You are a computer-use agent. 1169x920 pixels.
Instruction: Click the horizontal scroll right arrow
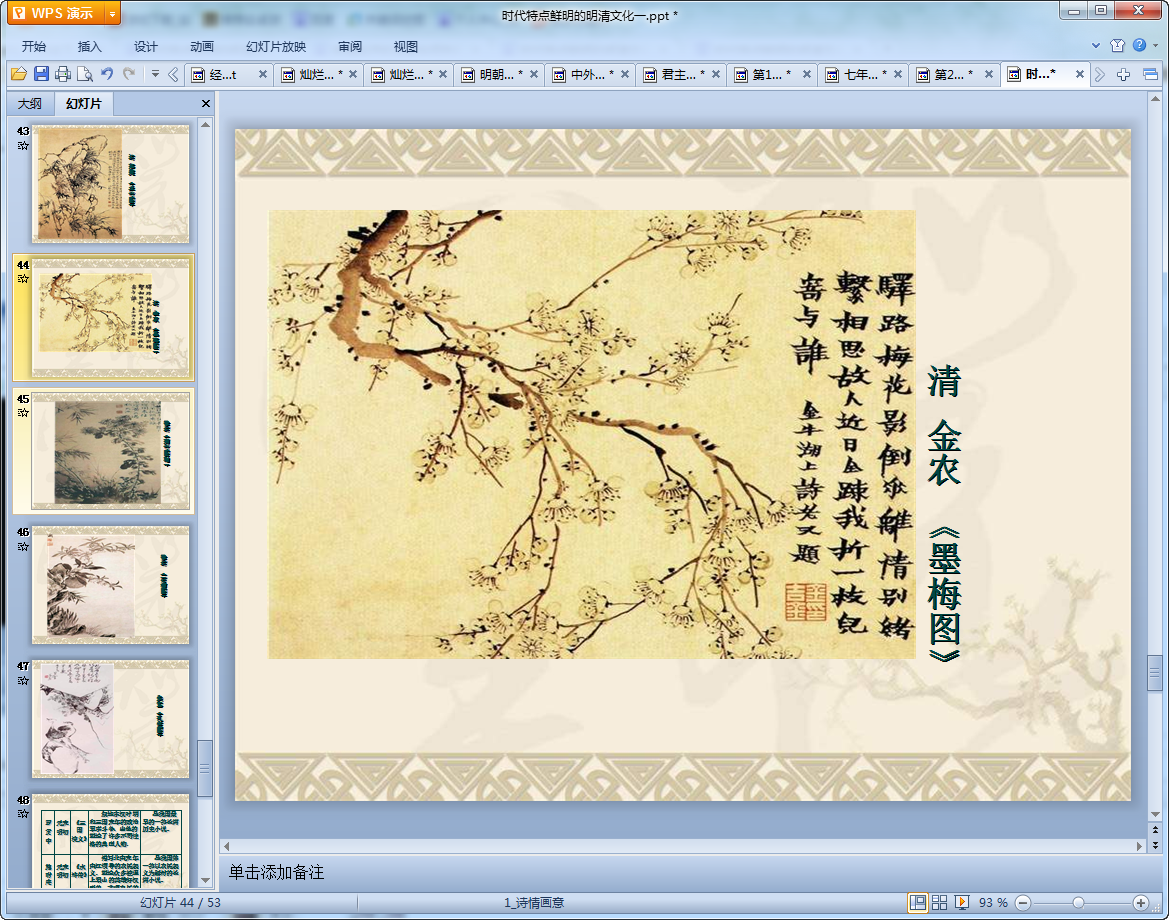tap(1138, 846)
